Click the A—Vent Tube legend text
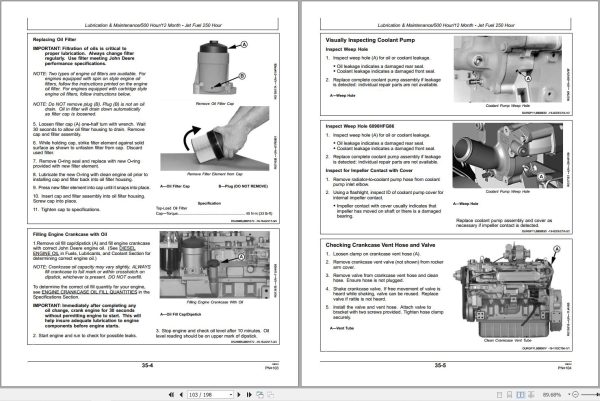 (342, 328)
